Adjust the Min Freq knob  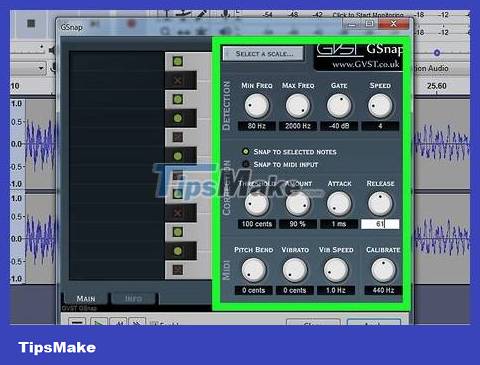tap(257, 106)
